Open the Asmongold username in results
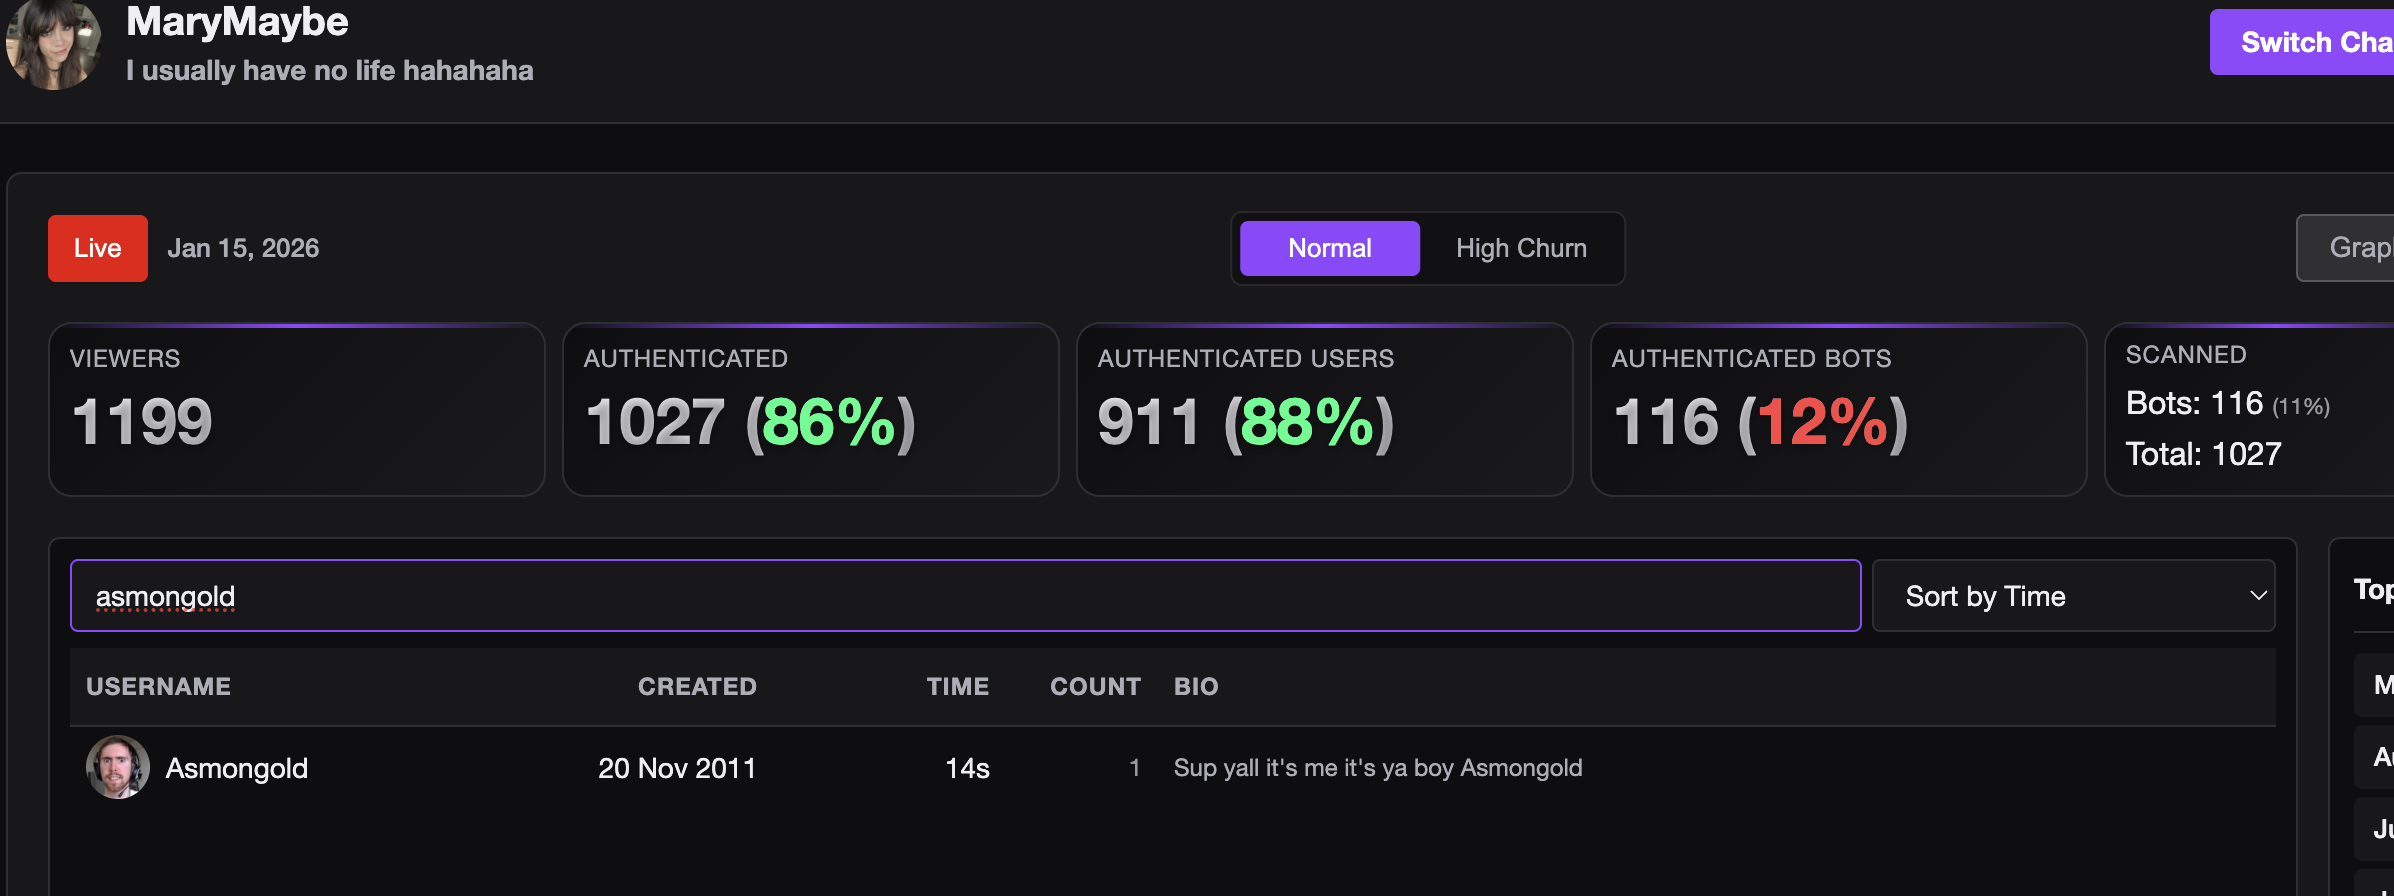This screenshot has width=2394, height=896. click(x=237, y=768)
